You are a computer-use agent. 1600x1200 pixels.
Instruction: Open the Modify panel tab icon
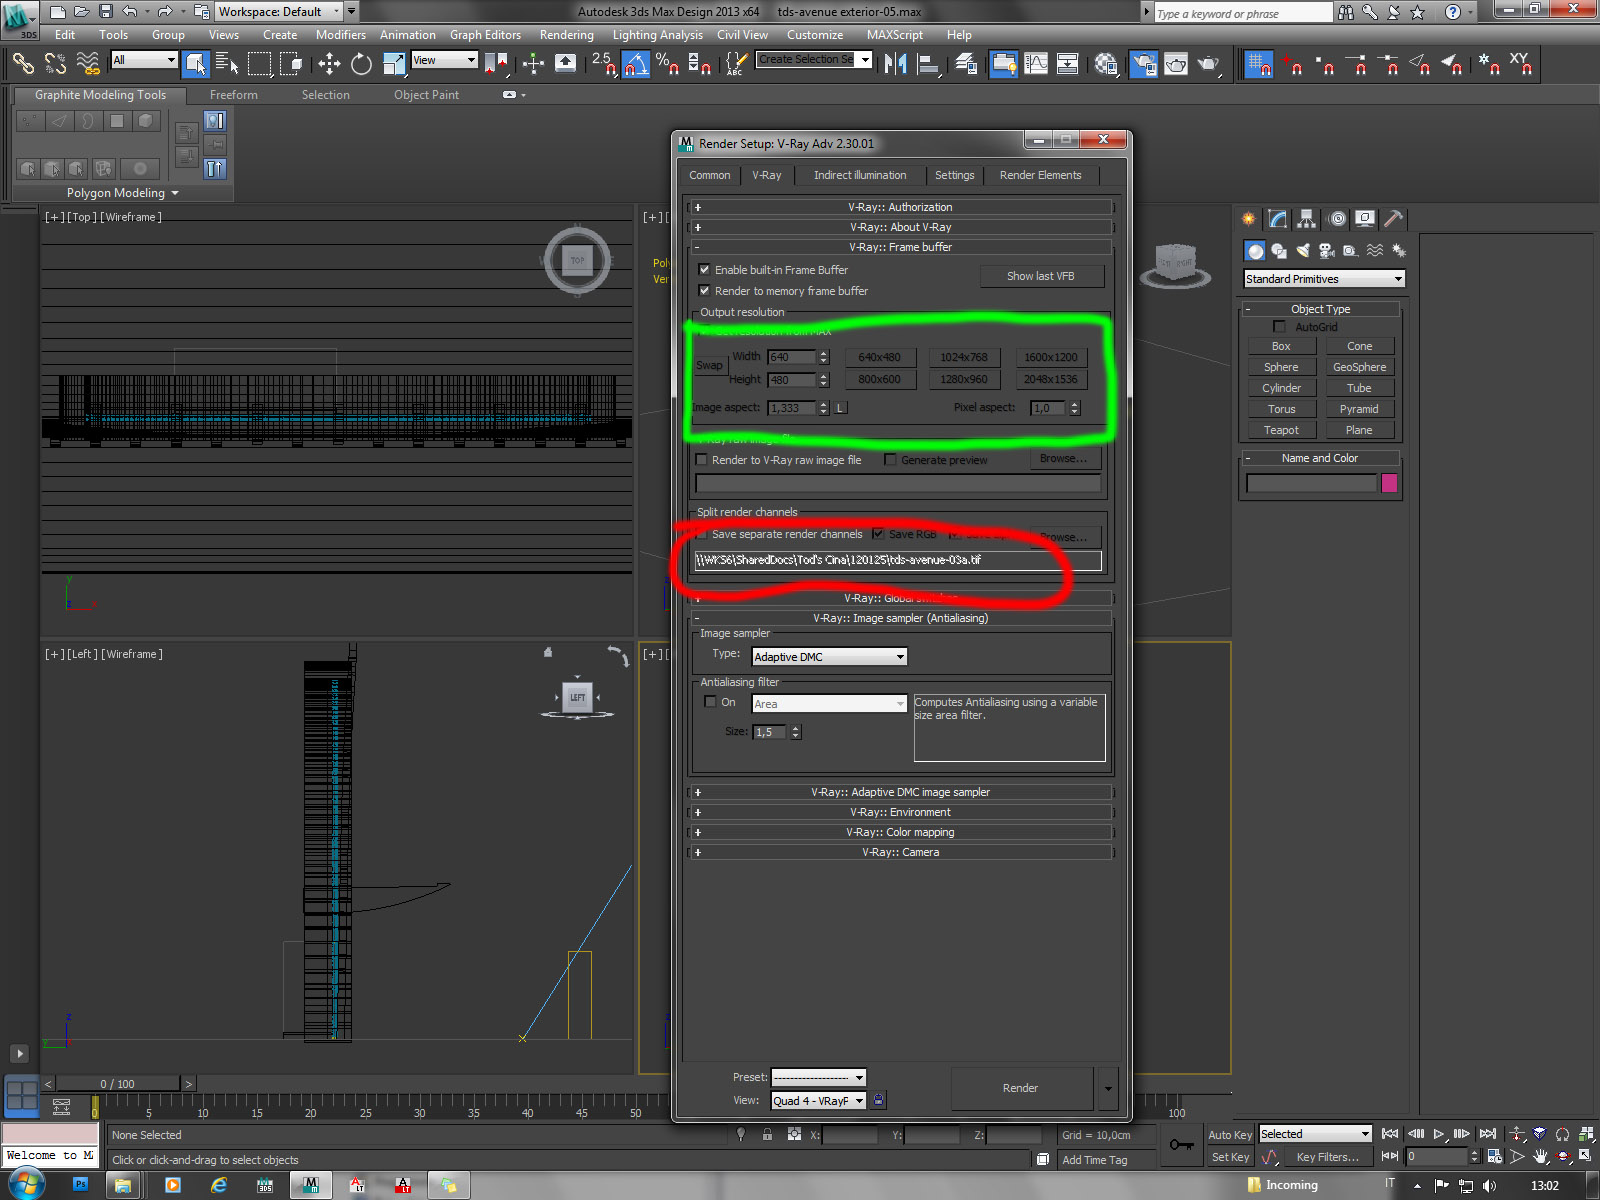coord(1278,219)
